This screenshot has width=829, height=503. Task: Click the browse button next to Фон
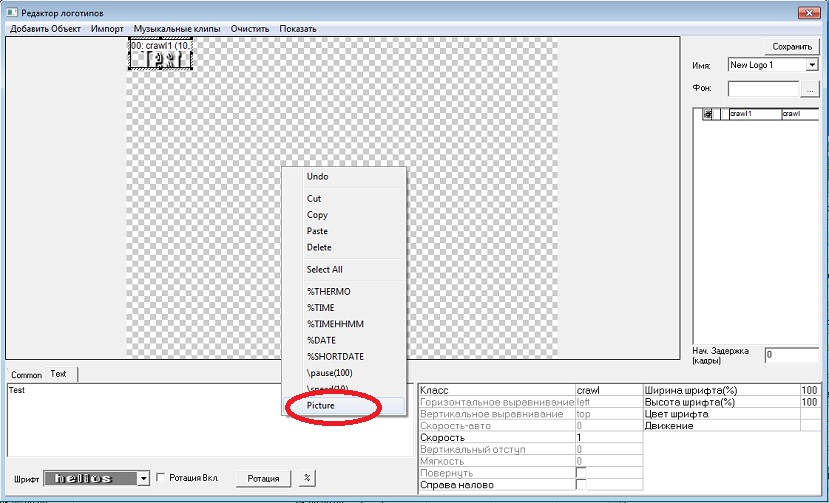pyautogui.click(x=811, y=89)
